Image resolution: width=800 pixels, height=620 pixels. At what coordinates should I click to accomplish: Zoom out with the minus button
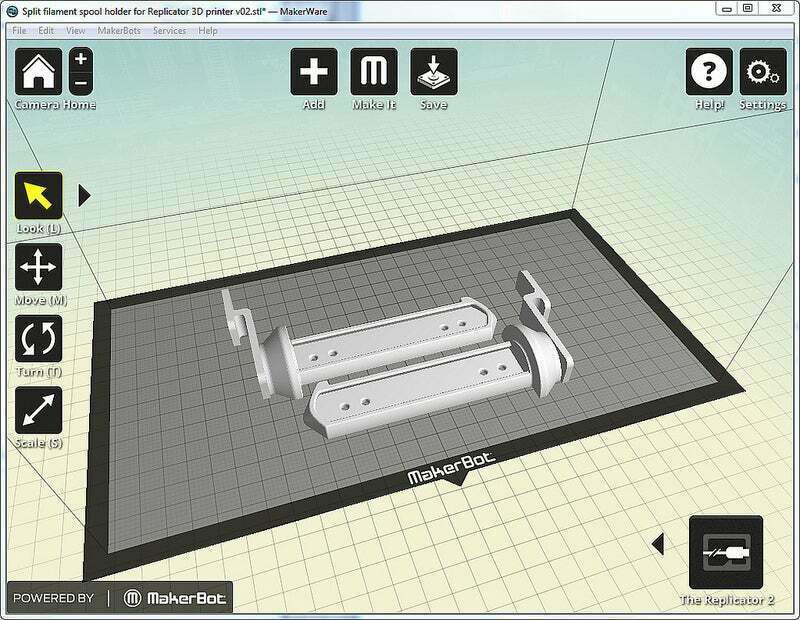tap(81, 83)
